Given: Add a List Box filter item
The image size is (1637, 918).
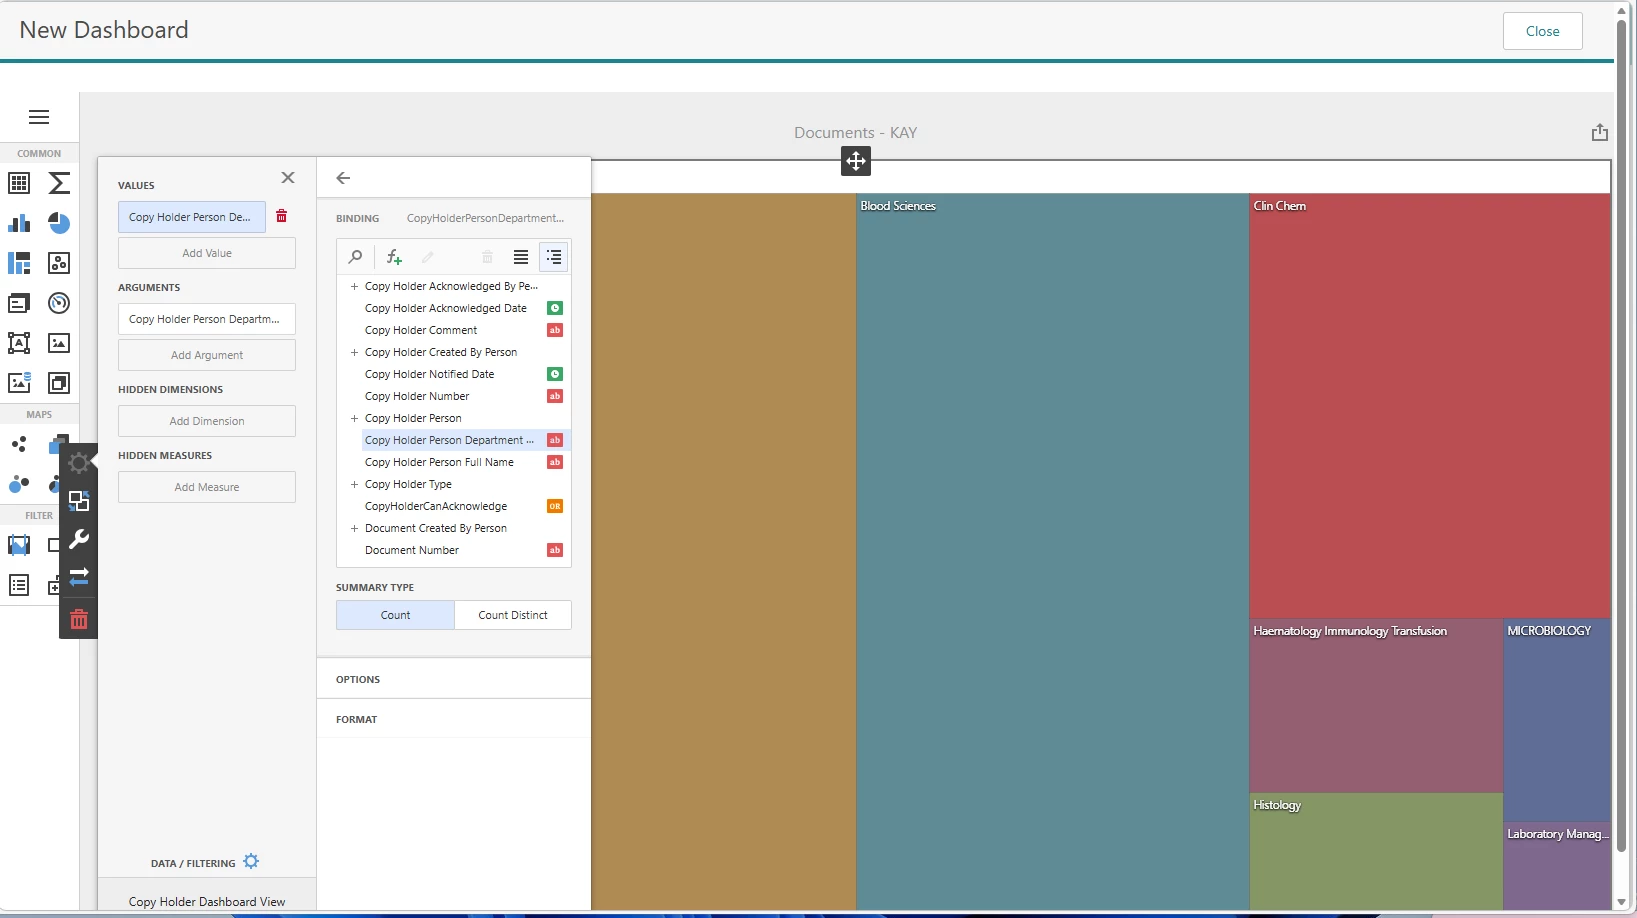Looking at the screenshot, I should tap(19, 585).
